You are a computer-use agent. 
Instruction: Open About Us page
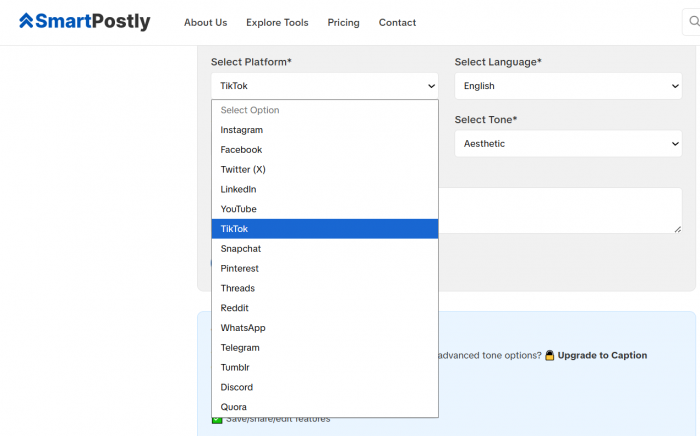pos(205,22)
